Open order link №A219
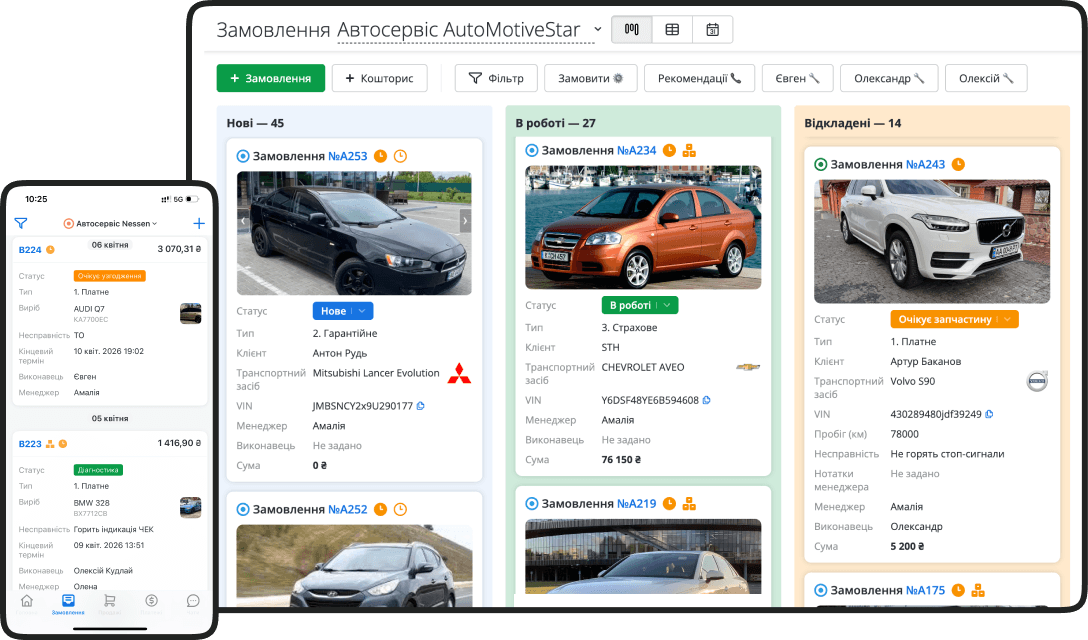The image size is (1088, 640). pyautogui.click(x=636, y=504)
